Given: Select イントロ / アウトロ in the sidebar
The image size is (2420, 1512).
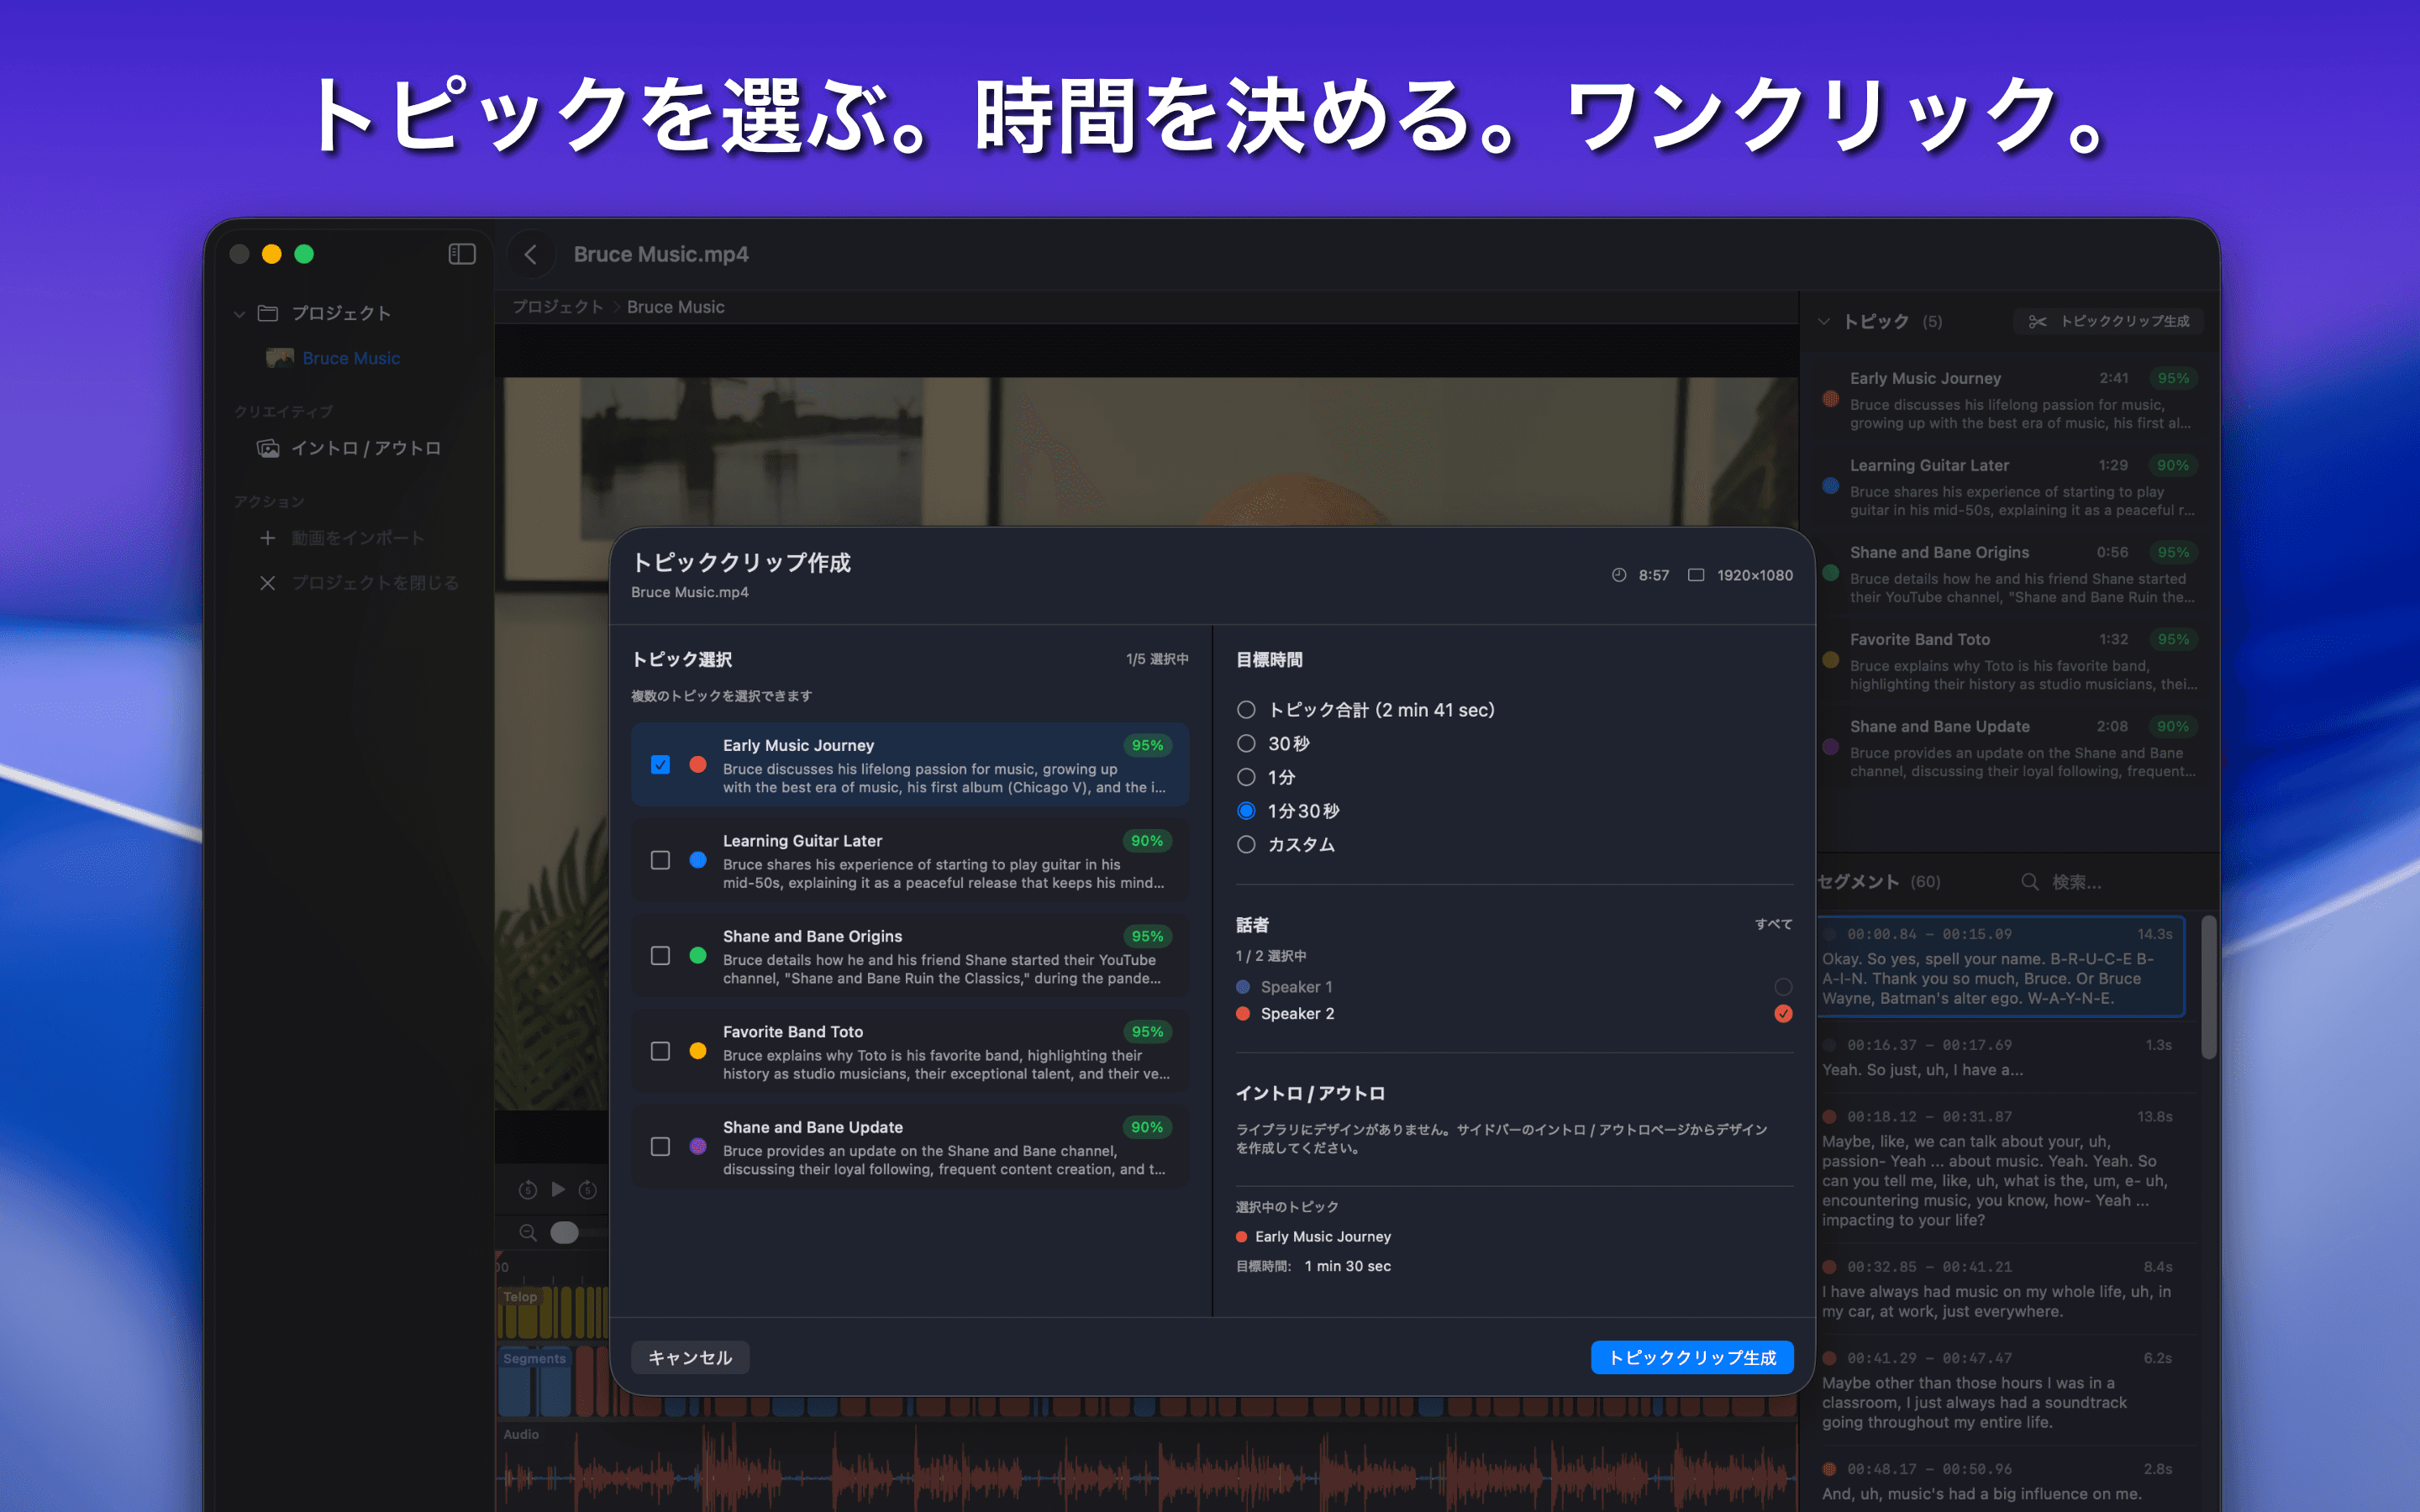Looking at the screenshot, I should pyautogui.click(x=366, y=448).
